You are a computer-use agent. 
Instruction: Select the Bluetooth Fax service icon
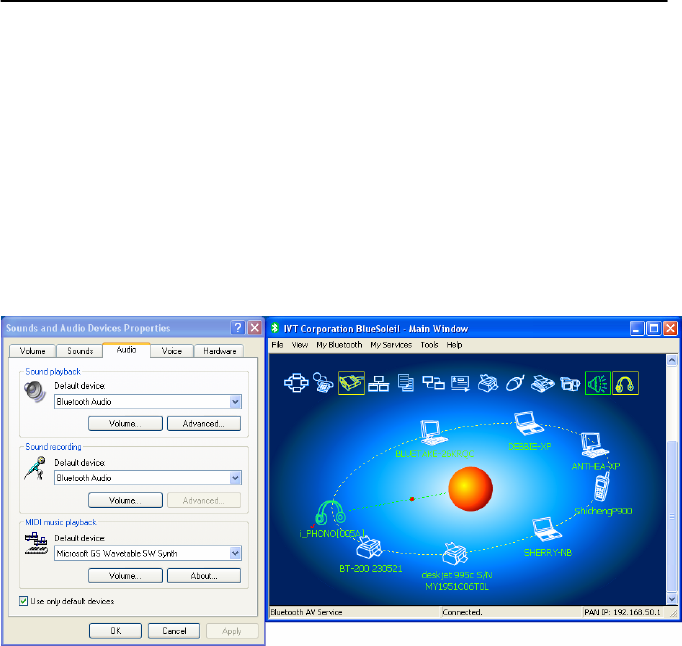542,383
